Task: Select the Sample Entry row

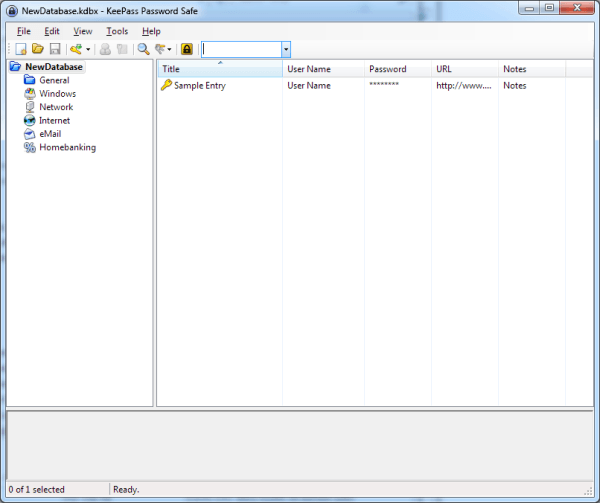Action: 362,86
